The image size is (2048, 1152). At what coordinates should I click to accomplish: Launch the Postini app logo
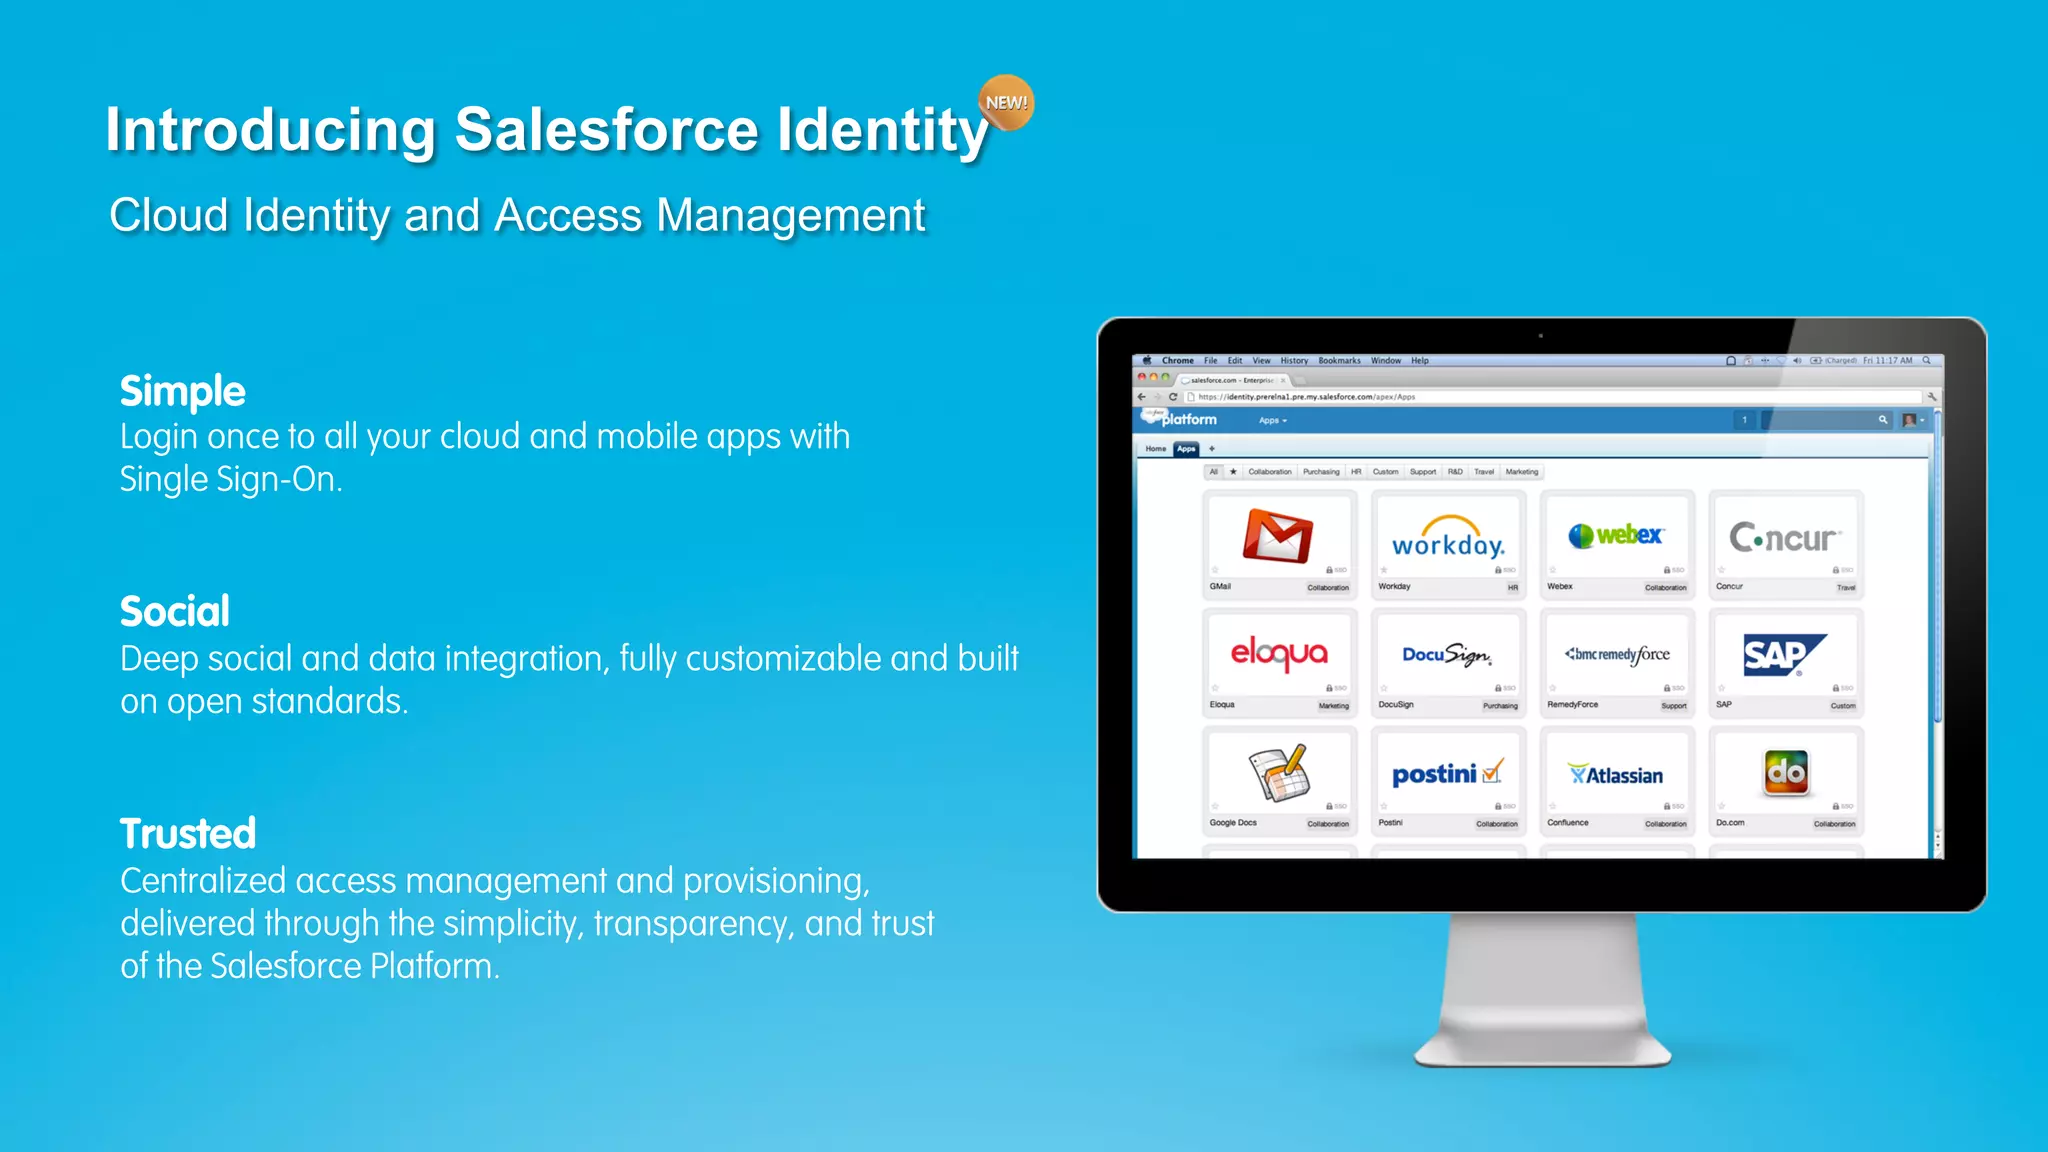[x=1447, y=773]
